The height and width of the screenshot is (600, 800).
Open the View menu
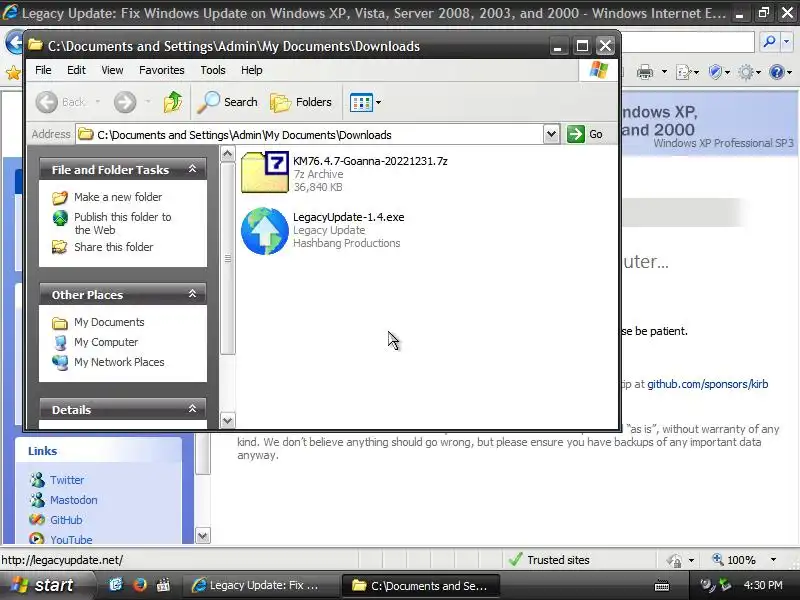(112, 70)
